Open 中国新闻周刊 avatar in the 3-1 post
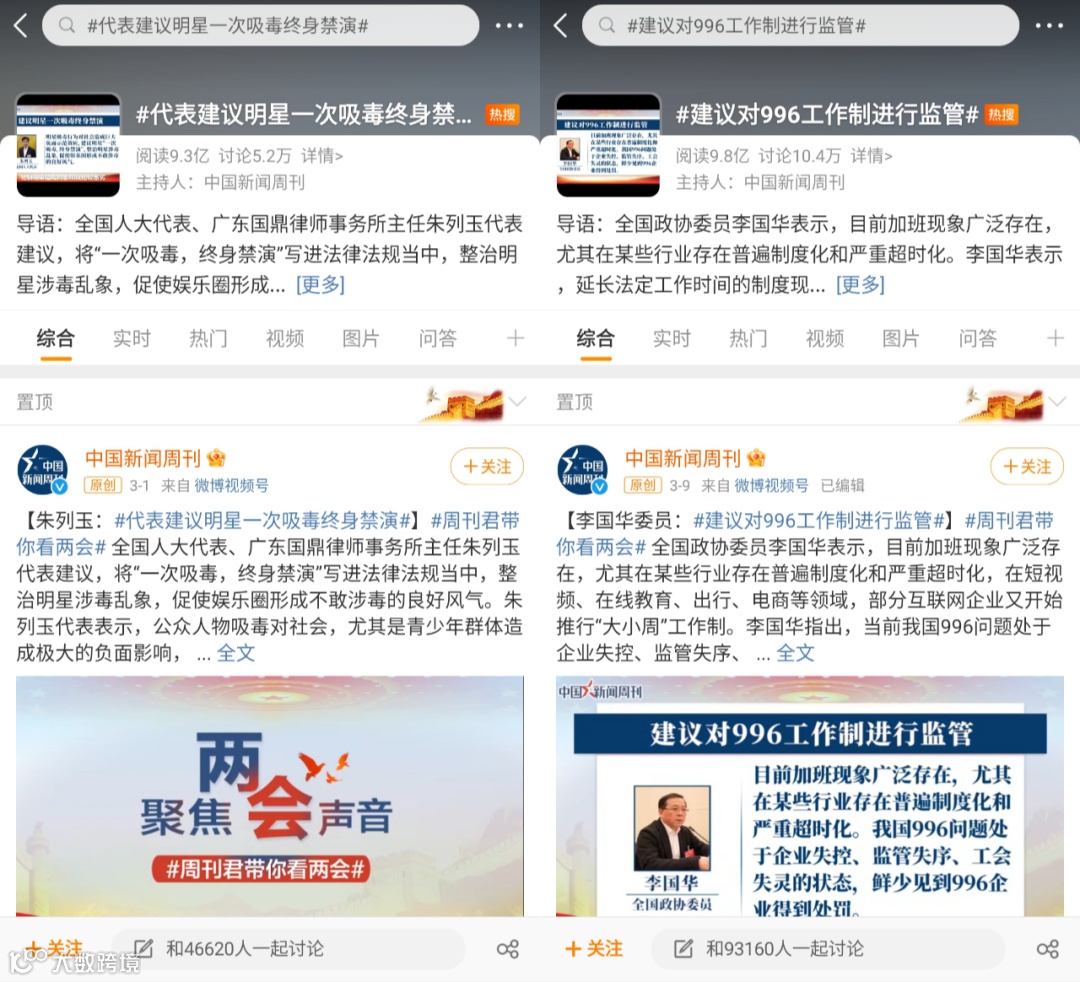The height and width of the screenshot is (982, 1080). click(x=43, y=470)
